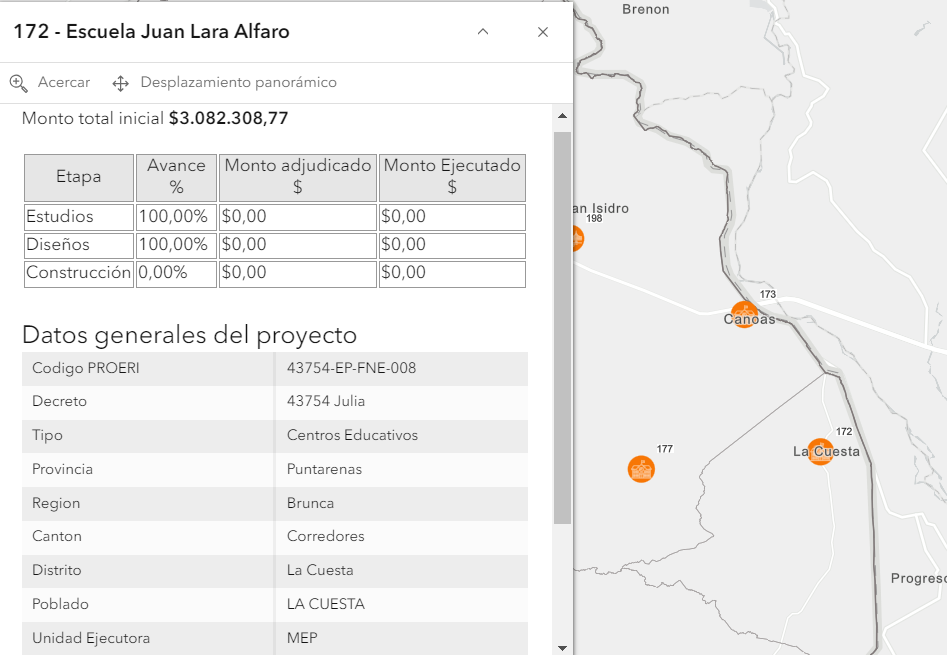Image resolution: width=947 pixels, height=655 pixels.
Task: Click the orange marker 172 at La Cuesta
Action: [x=820, y=452]
